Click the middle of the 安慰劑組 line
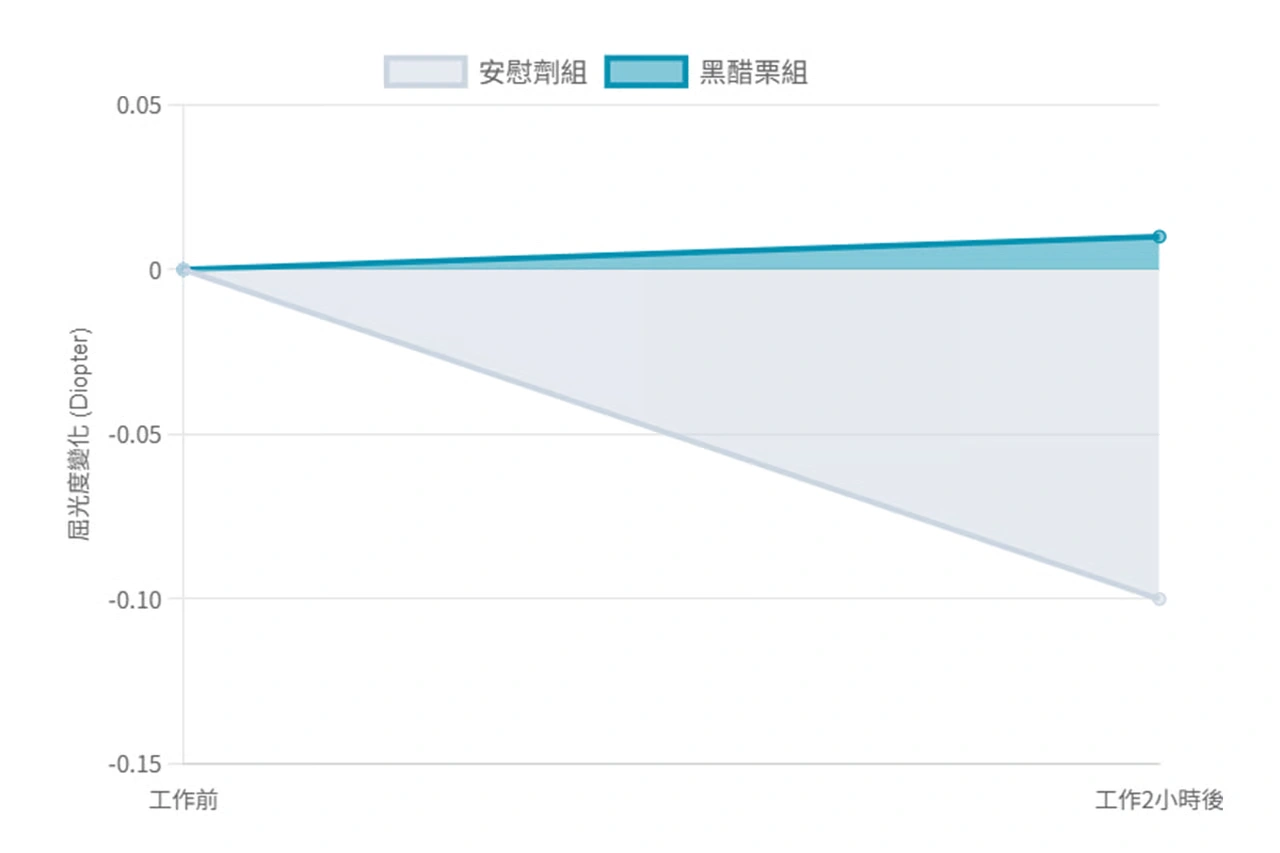Screen dimensions: 1280x853 tap(671, 434)
